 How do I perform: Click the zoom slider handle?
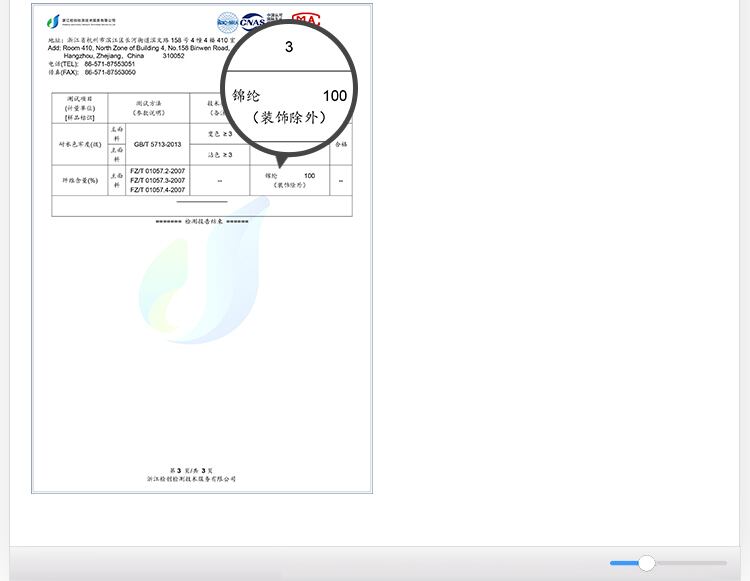(x=646, y=563)
